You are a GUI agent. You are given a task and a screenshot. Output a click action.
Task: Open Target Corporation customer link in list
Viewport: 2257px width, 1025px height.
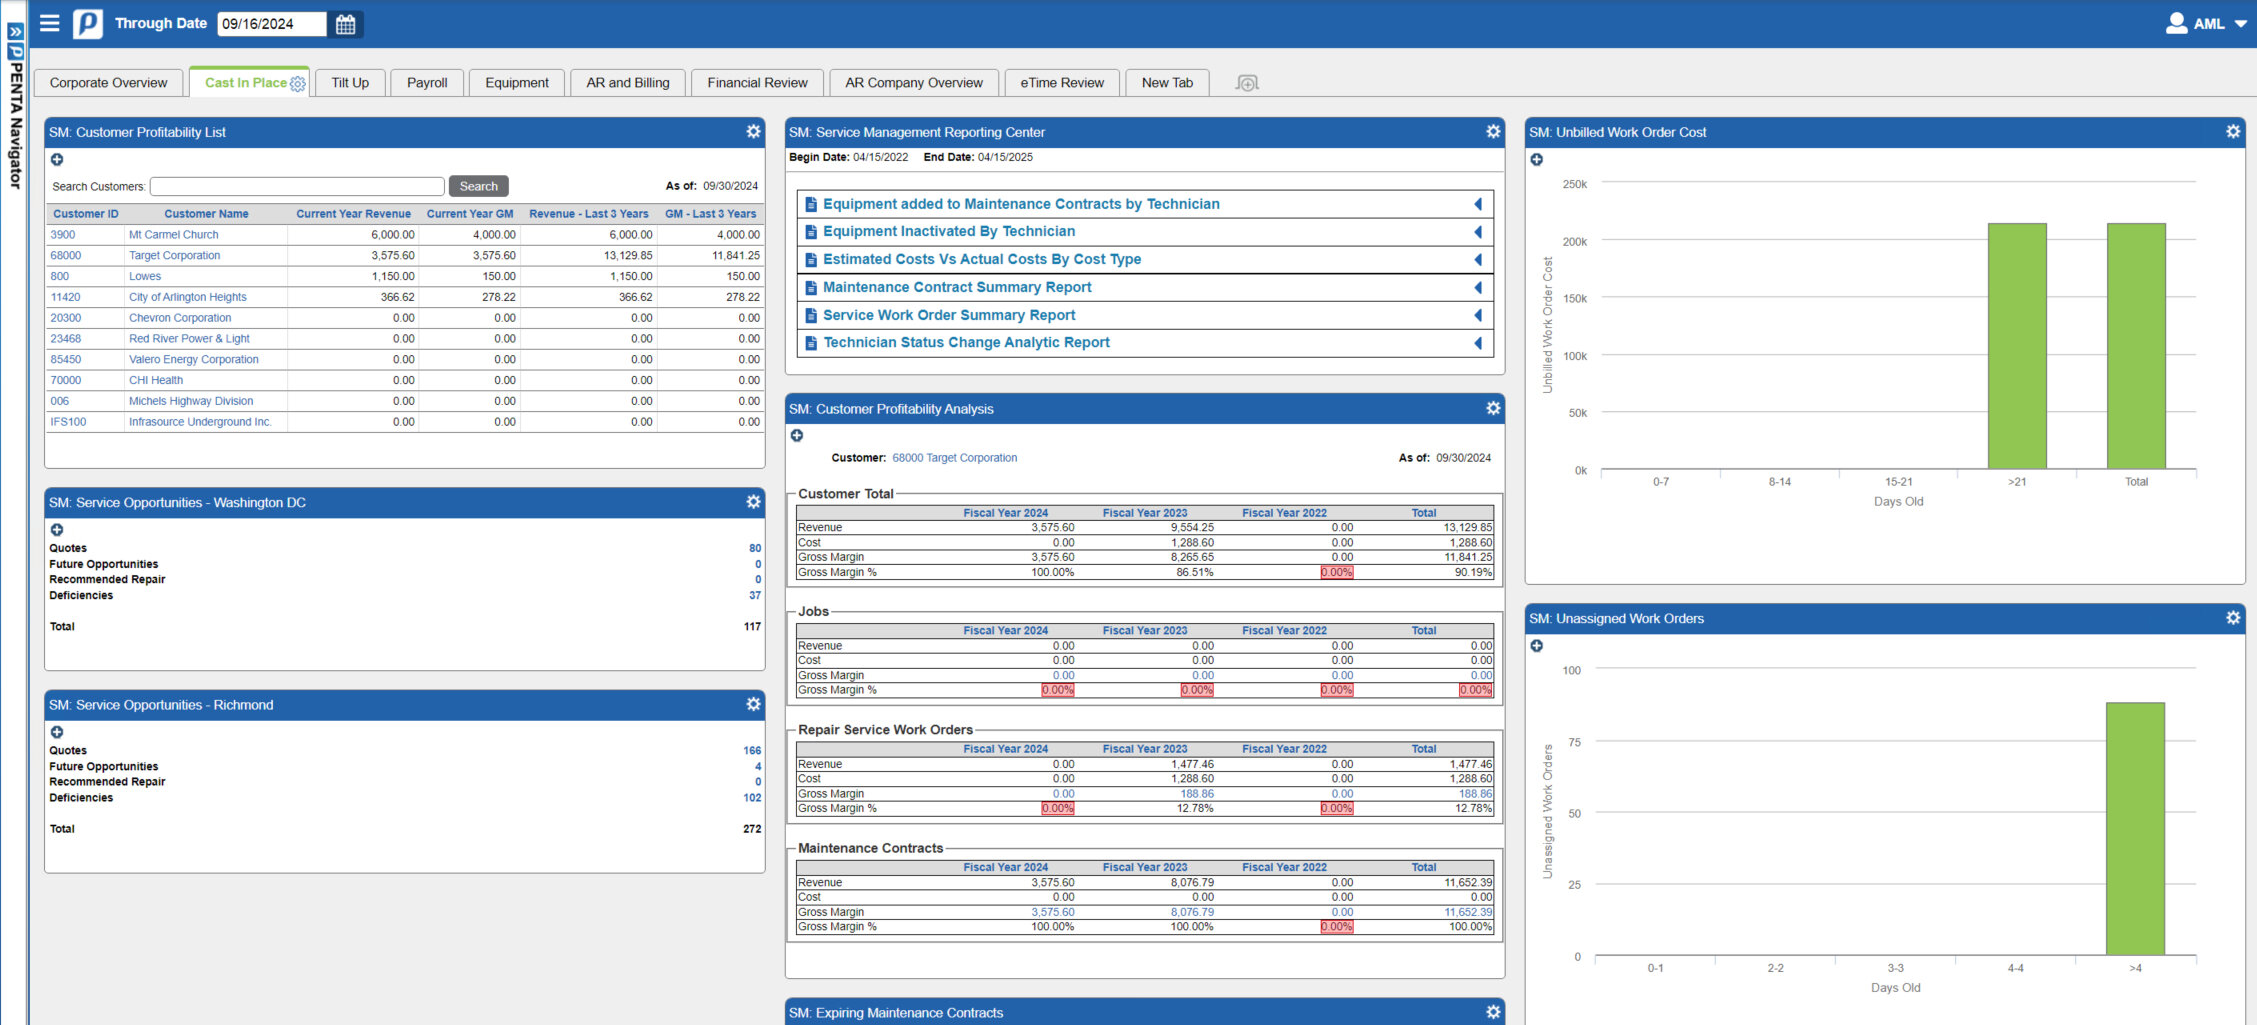174,256
